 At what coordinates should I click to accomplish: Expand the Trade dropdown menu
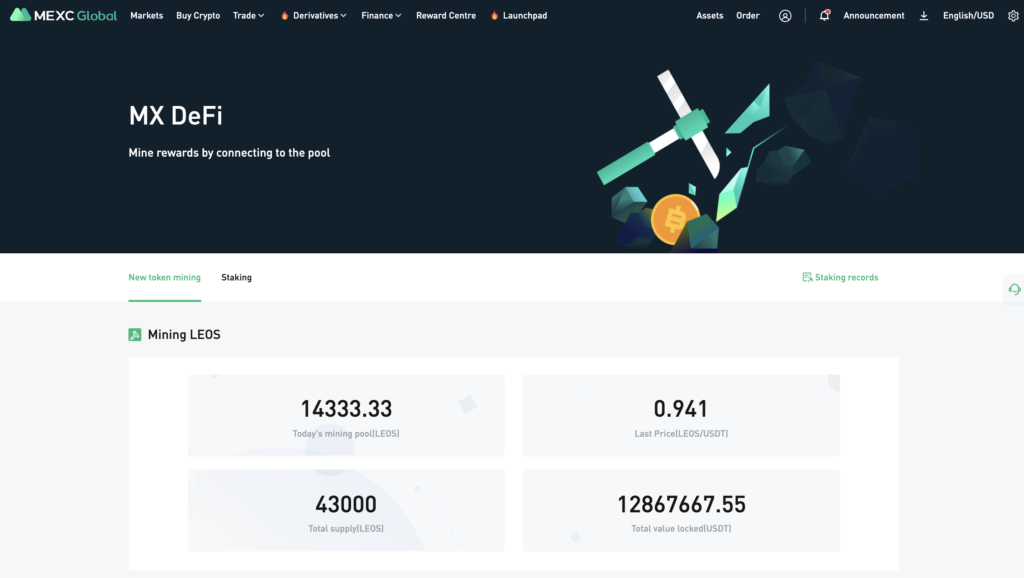(x=248, y=16)
